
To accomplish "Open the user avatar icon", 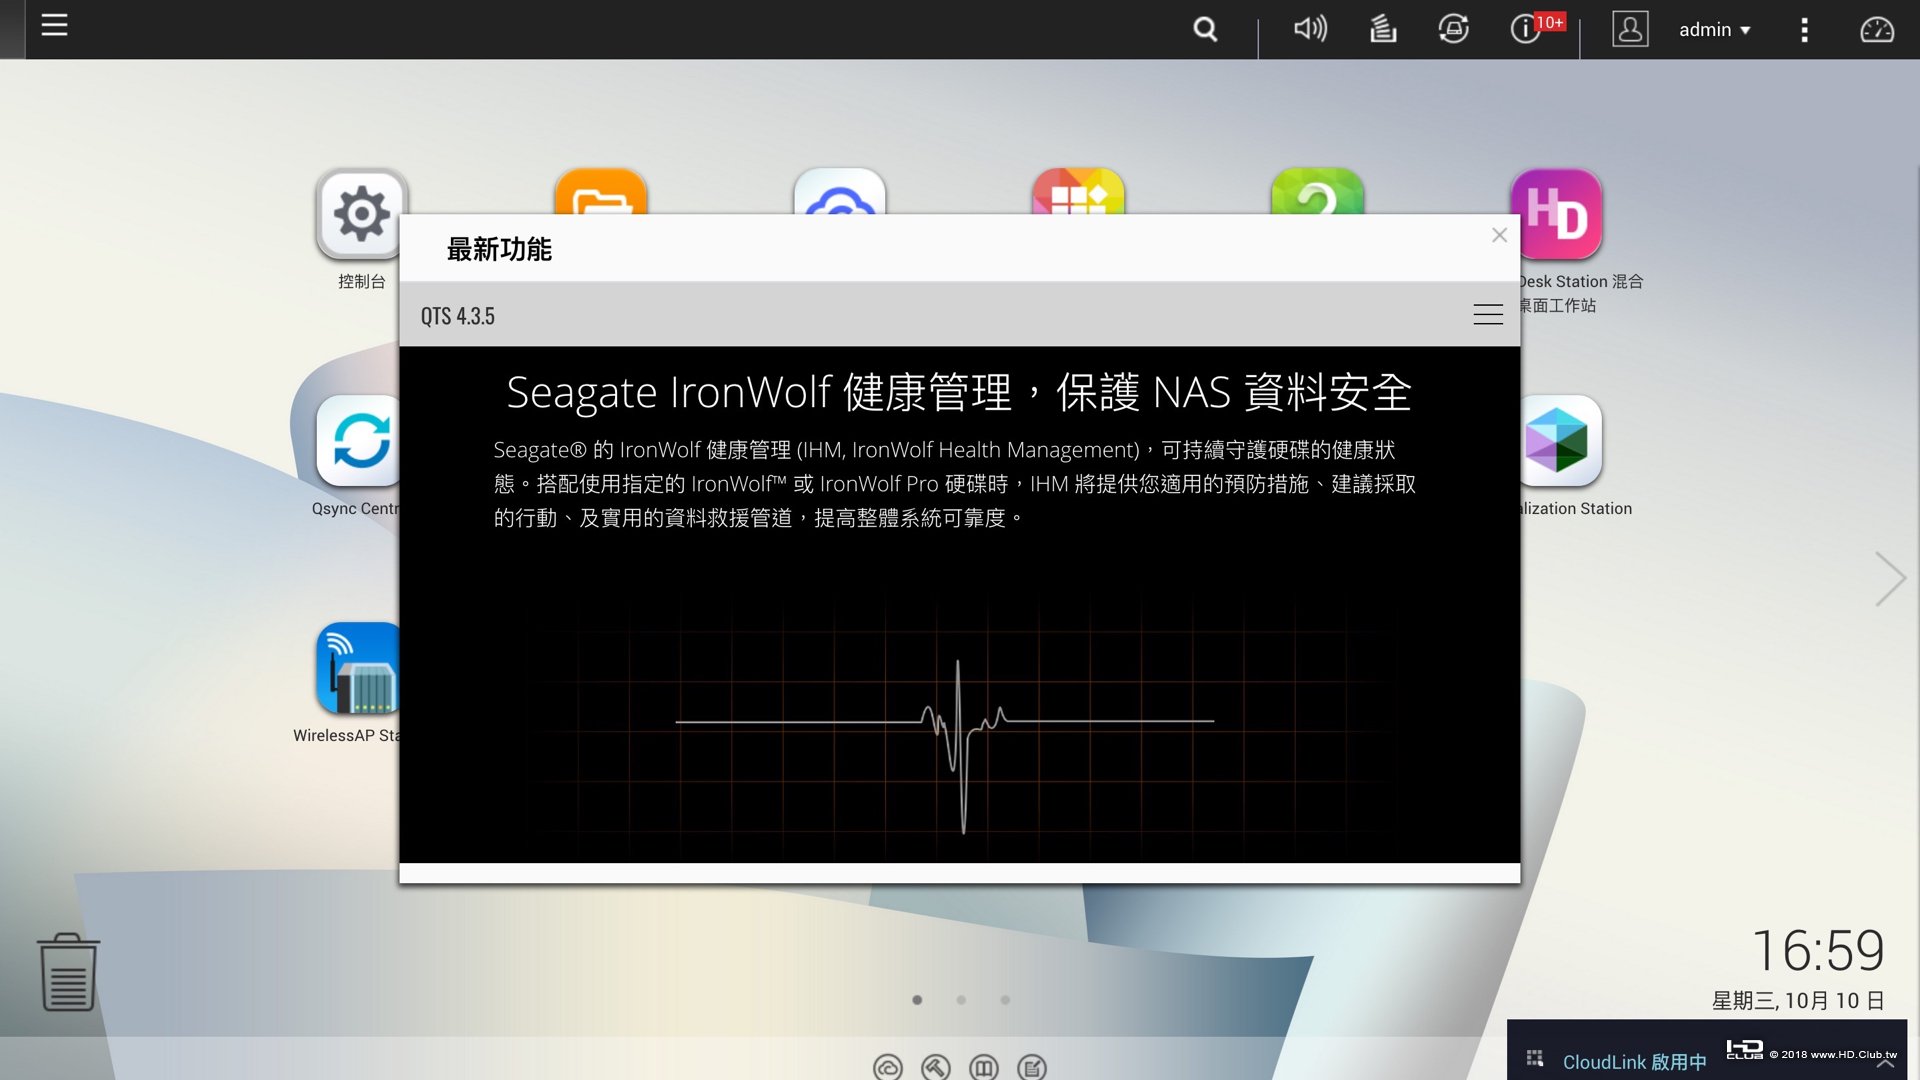I will pos(1630,29).
